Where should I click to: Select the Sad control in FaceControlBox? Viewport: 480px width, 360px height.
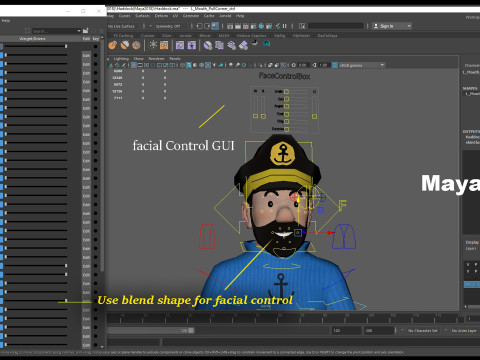(x=287, y=99)
